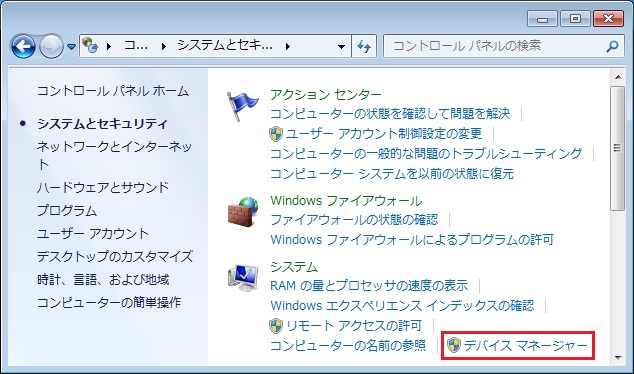Click the システムとセキ... breadcrumb segment

tap(224, 45)
